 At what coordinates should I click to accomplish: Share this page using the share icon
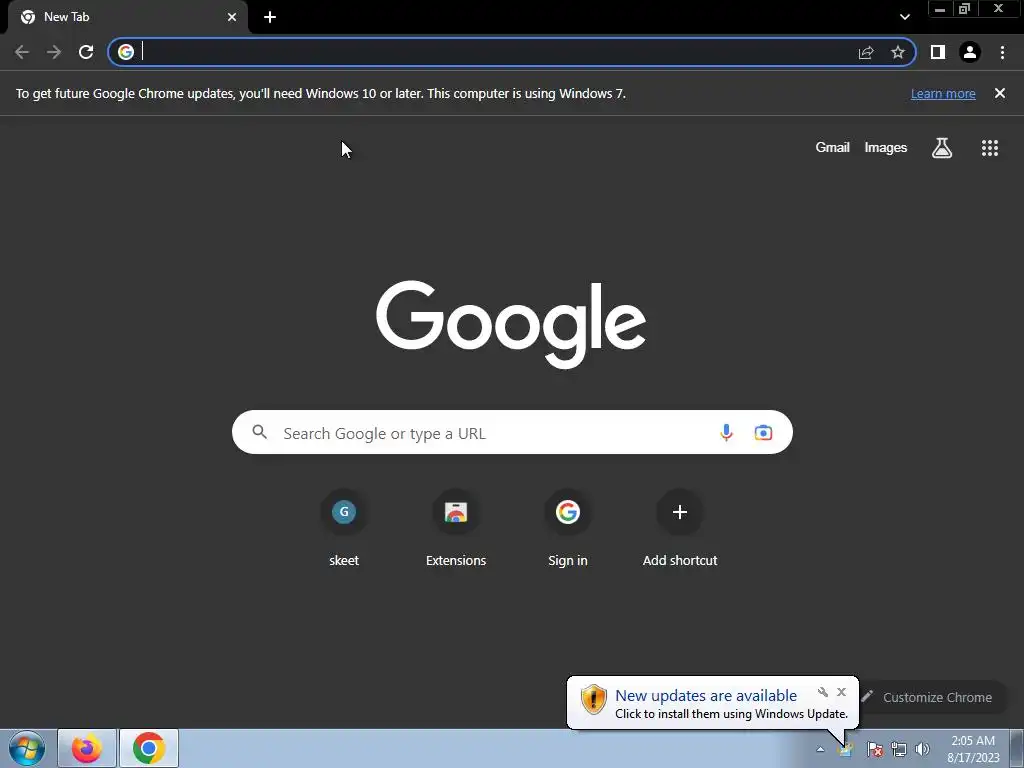[x=866, y=52]
